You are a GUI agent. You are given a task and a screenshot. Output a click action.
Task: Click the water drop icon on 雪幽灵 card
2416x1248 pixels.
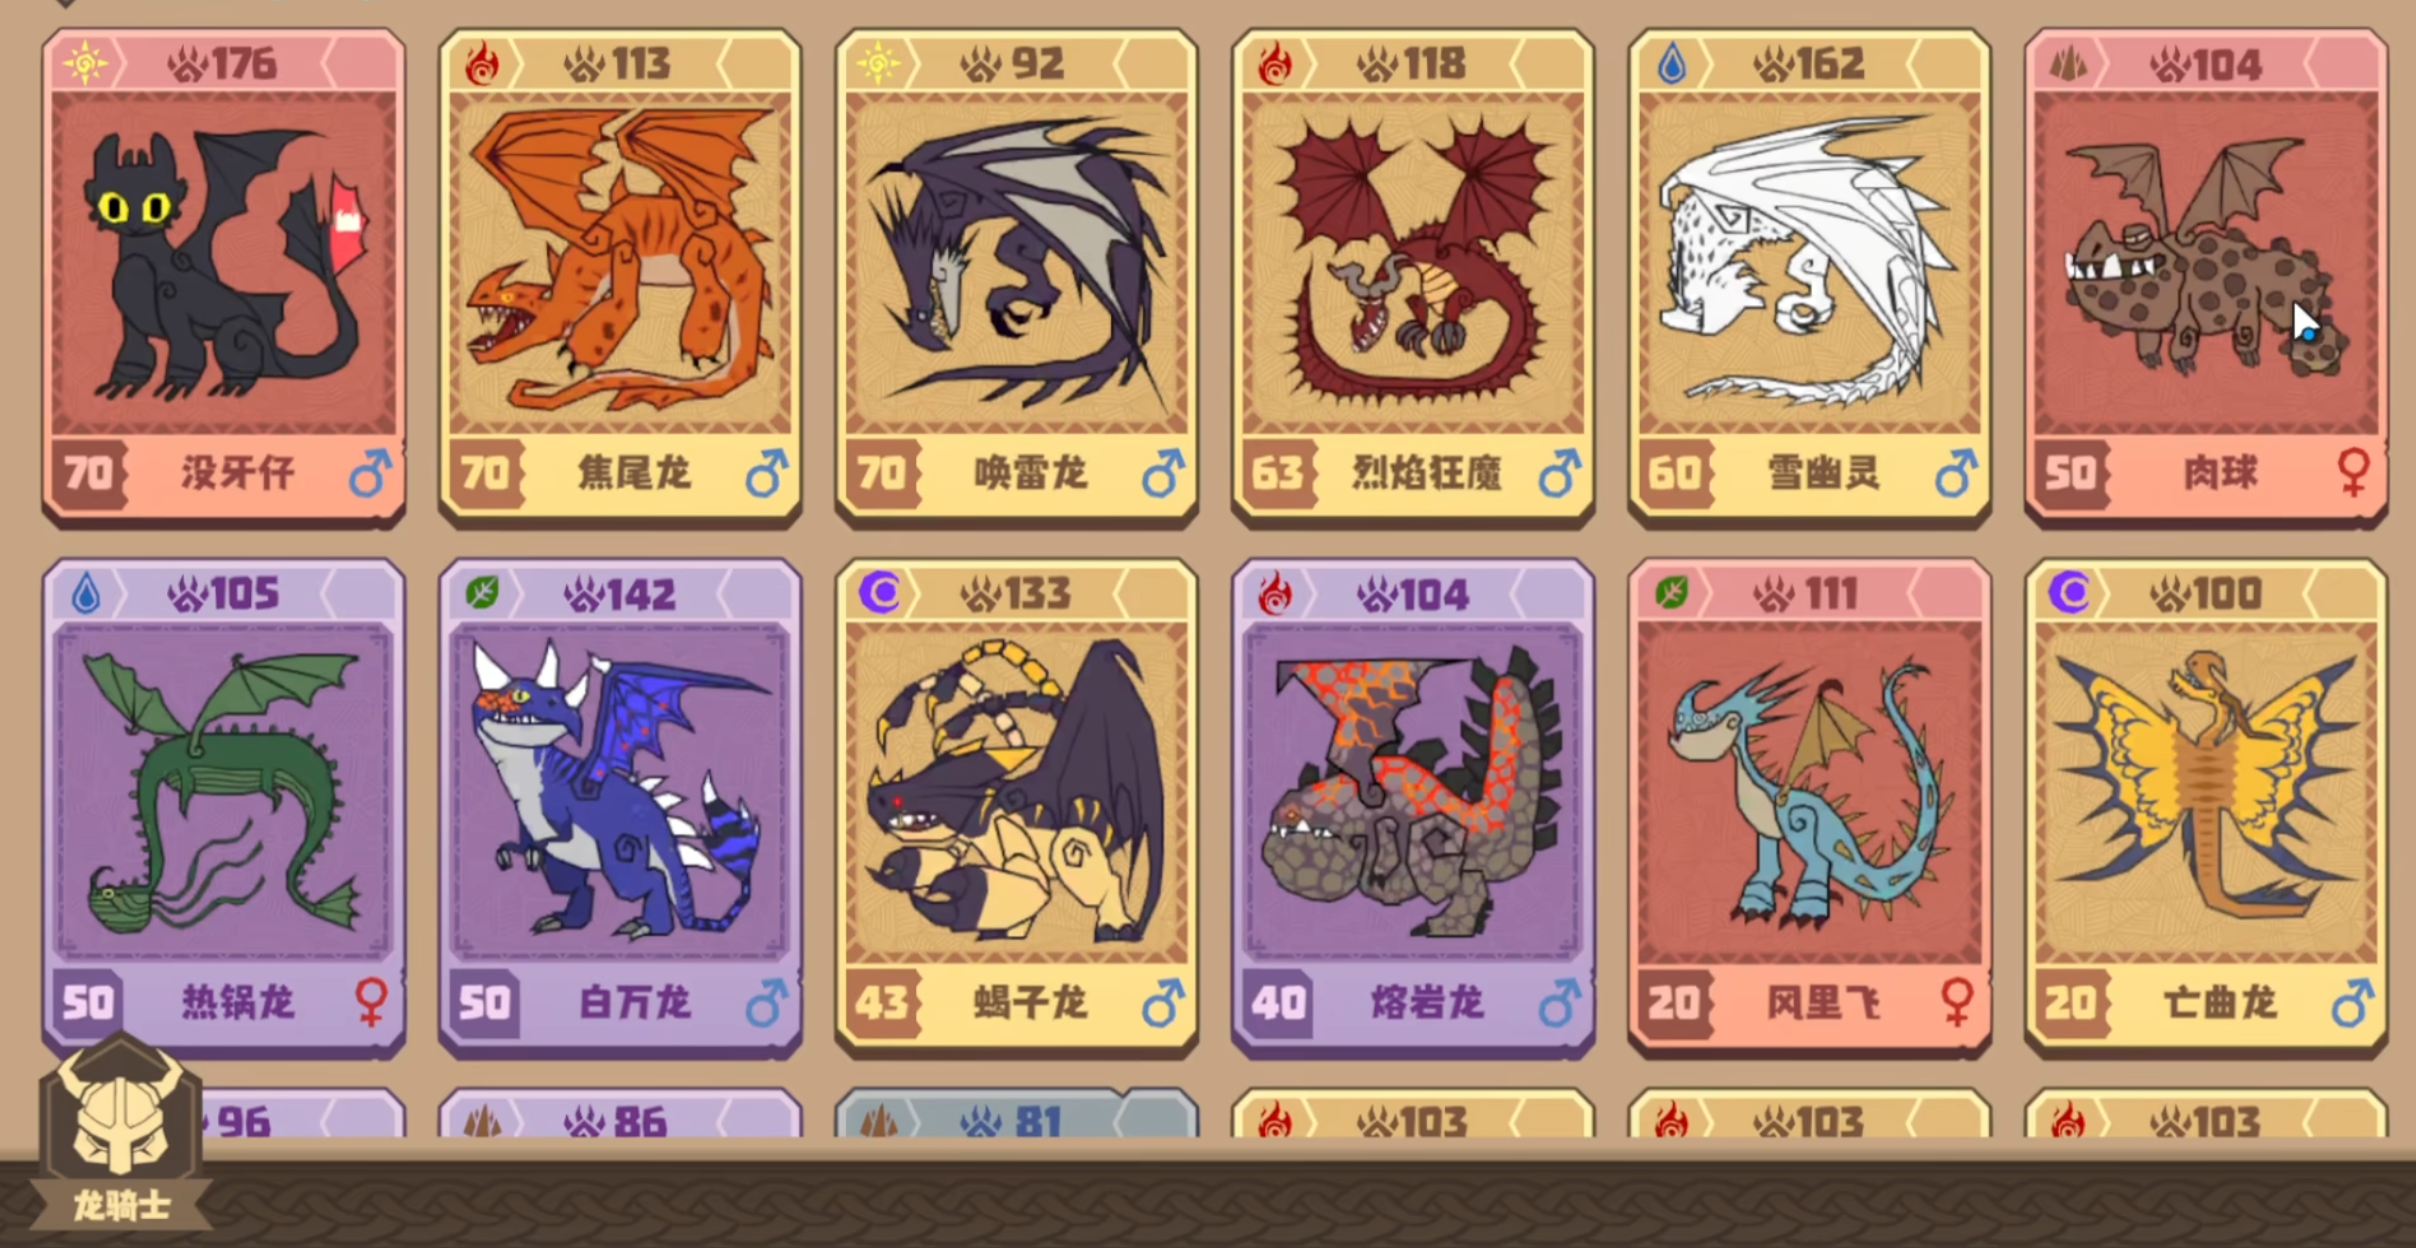pyautogui.click(x=1671, y=64)
